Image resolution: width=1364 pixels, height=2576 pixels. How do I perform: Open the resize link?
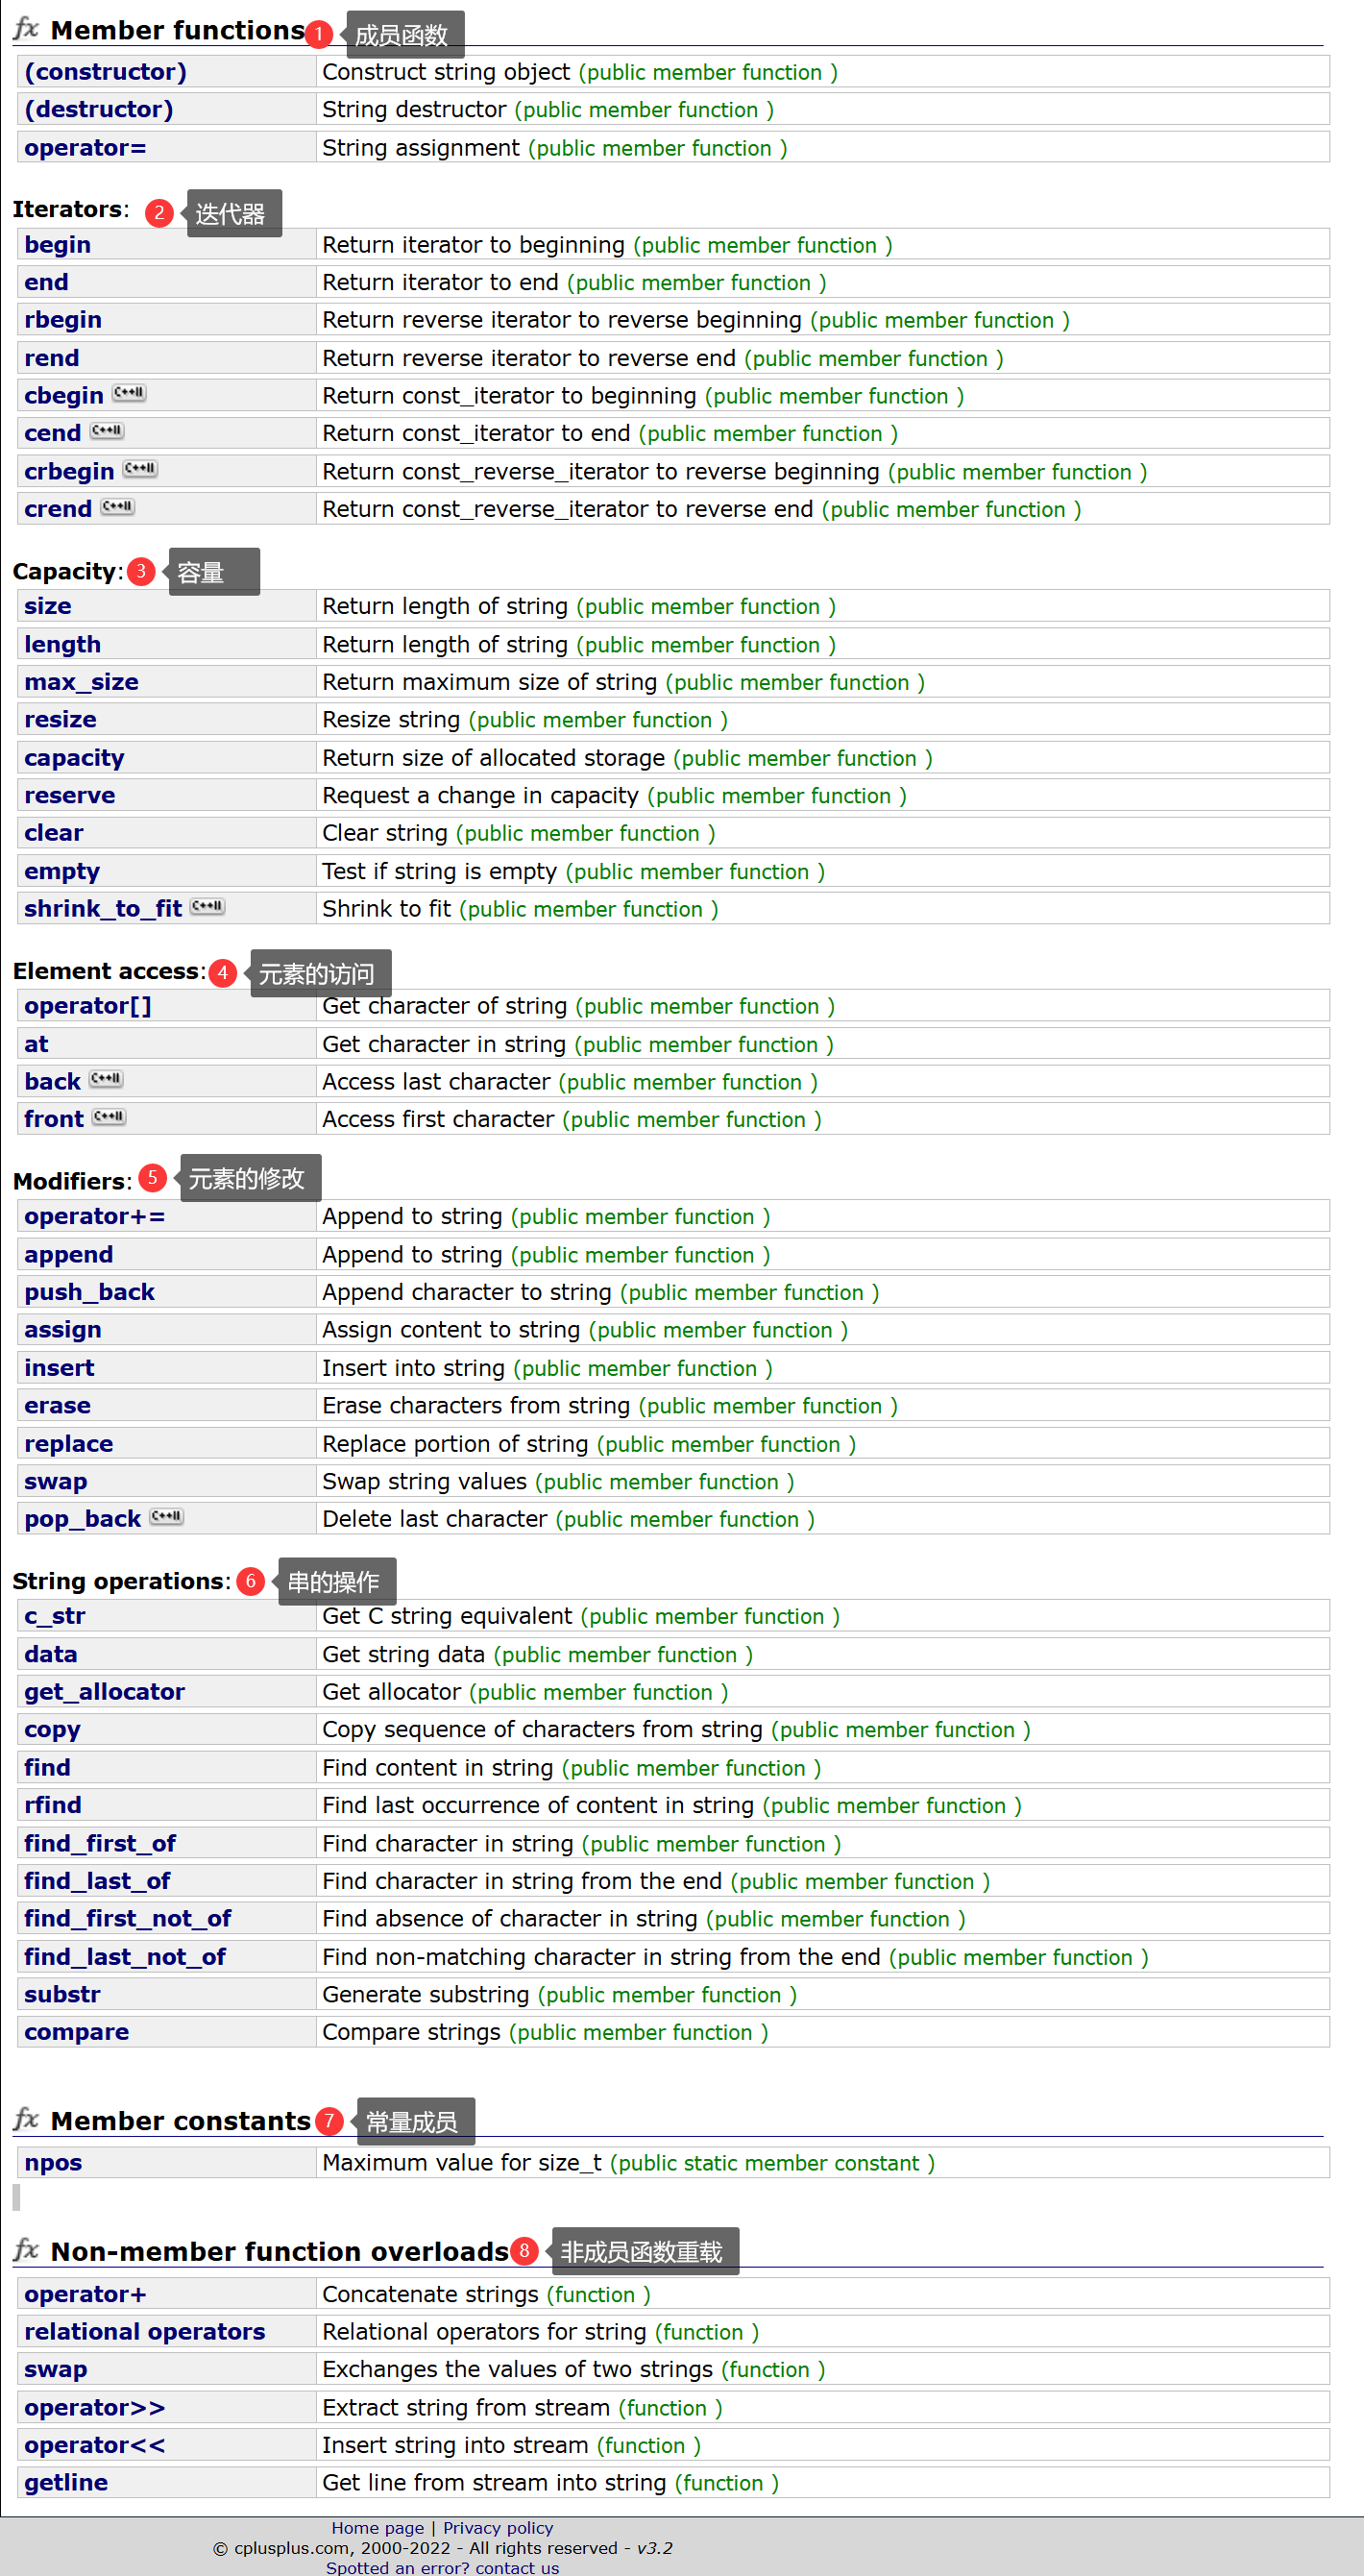pyautogui.click(x=60, y=720)
